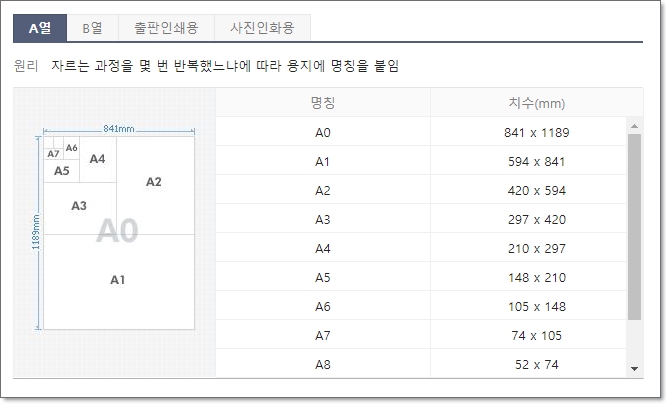
Task: Click the vertical scrollbar thumb
Action: click(634, 227)
